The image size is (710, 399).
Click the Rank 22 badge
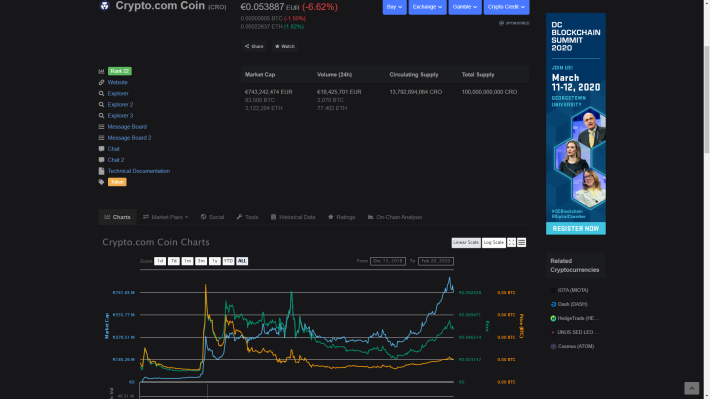click(x=120, y=71)
